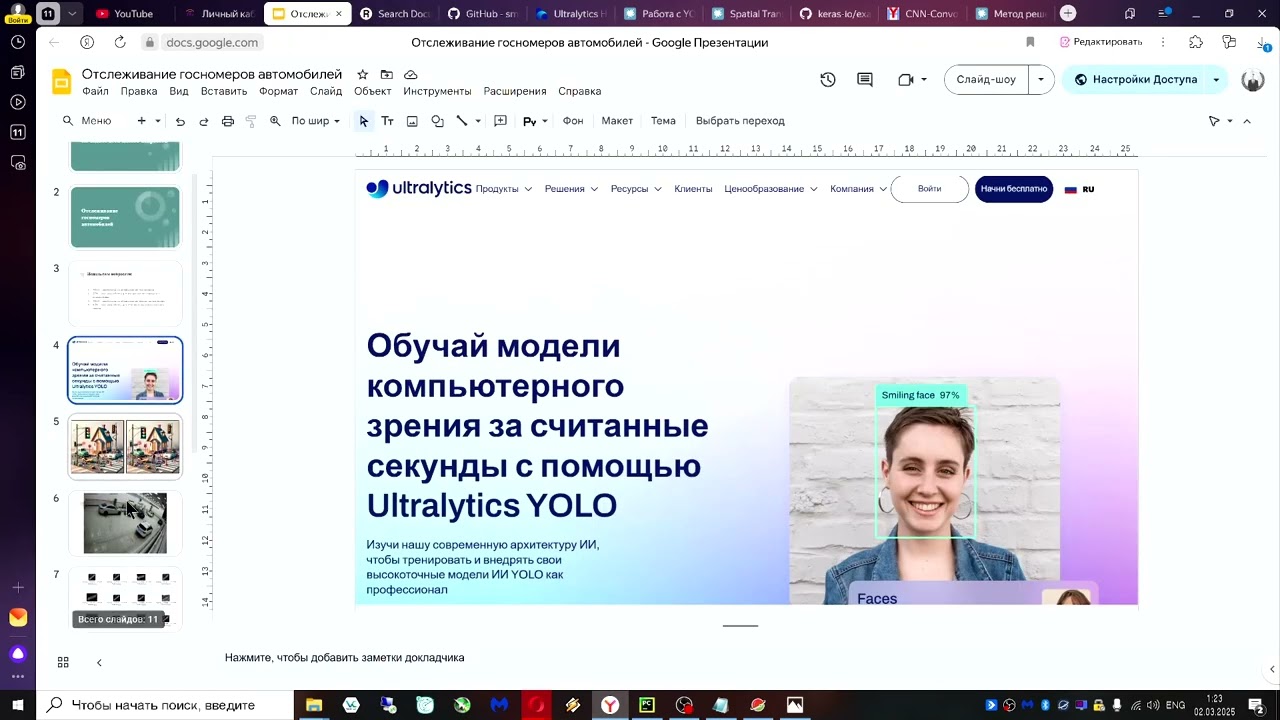Image resolution: width=1280 pixels, height=720 pixels.
Task: Expand access settings dropdown arrow
Action: pyautogui.click(x=1216, y=80)
